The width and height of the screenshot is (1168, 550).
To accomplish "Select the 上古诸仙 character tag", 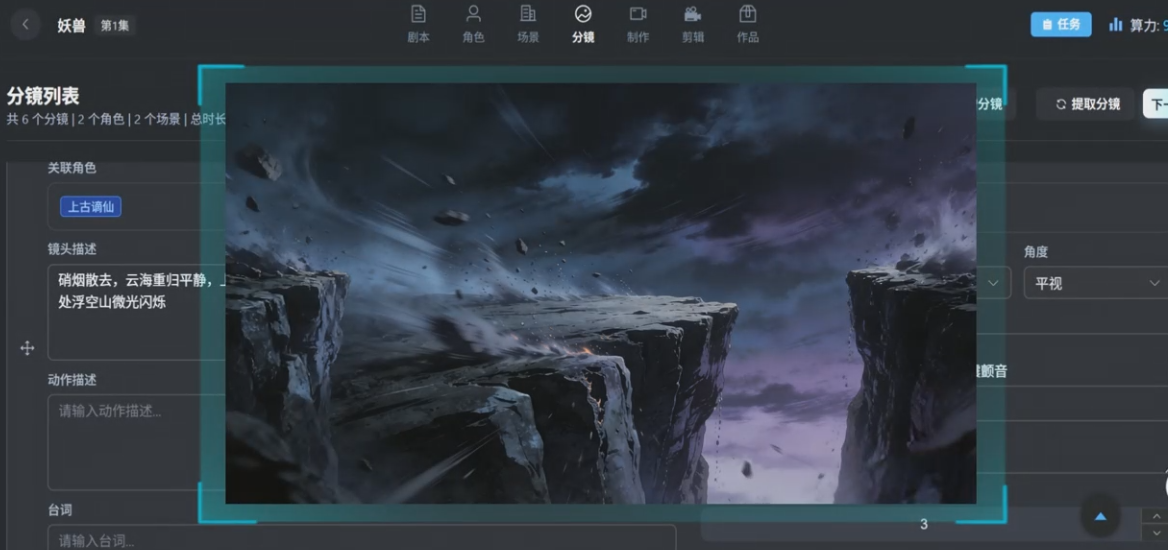I will 91,207.
